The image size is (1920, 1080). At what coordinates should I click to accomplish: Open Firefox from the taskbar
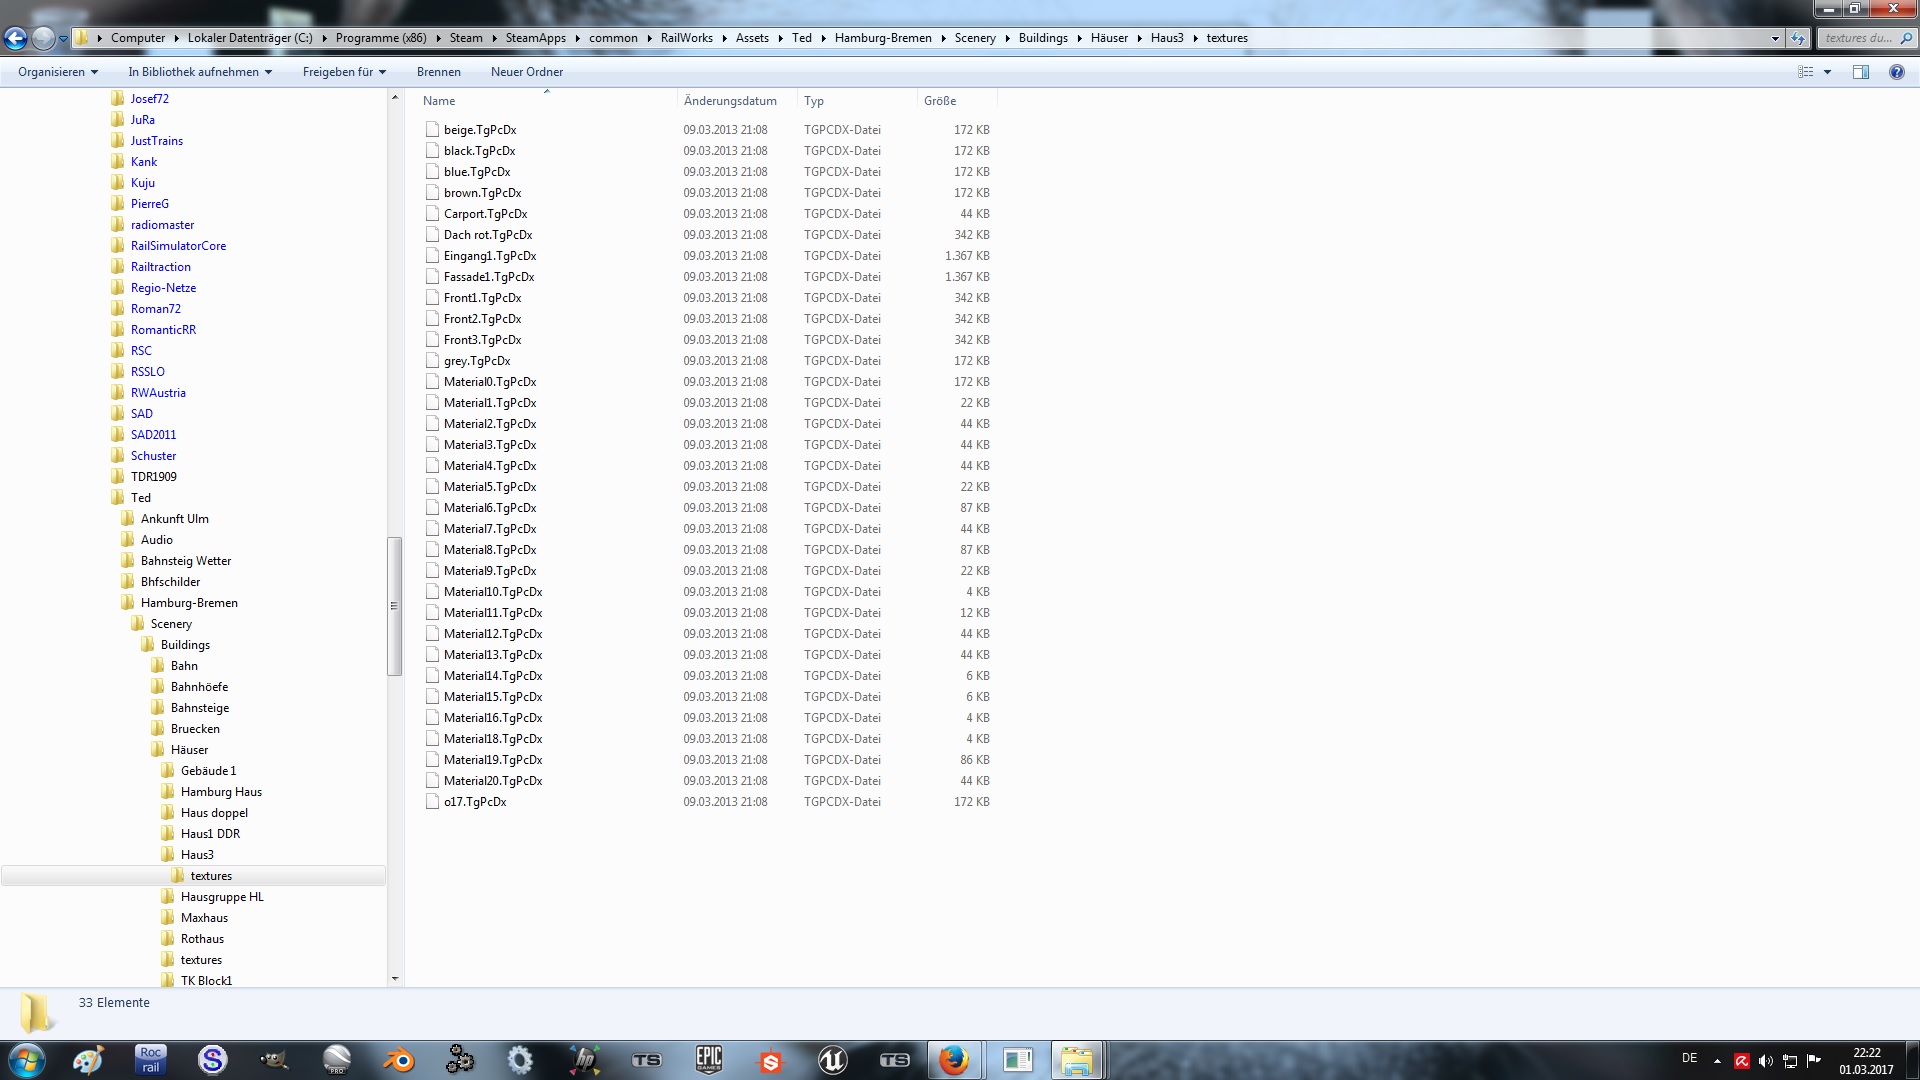coord(953,1060)
